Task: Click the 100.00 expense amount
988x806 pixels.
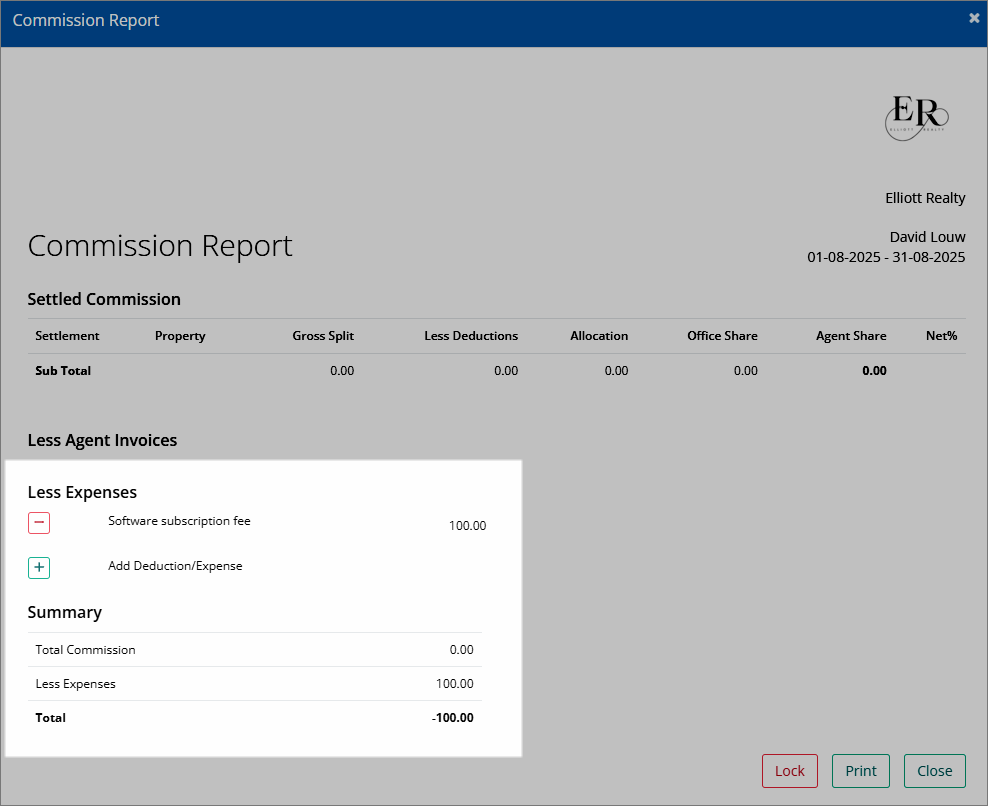Action: tap(467, 526)
